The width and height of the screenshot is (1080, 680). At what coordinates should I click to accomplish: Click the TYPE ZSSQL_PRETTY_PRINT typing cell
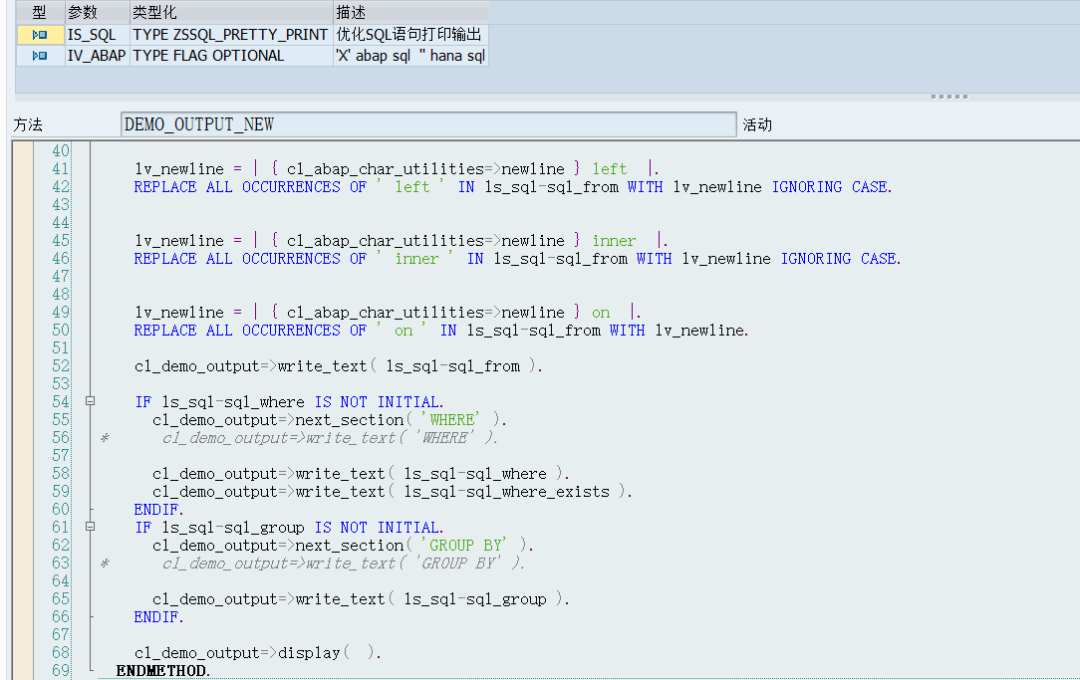tap(231, 34)
